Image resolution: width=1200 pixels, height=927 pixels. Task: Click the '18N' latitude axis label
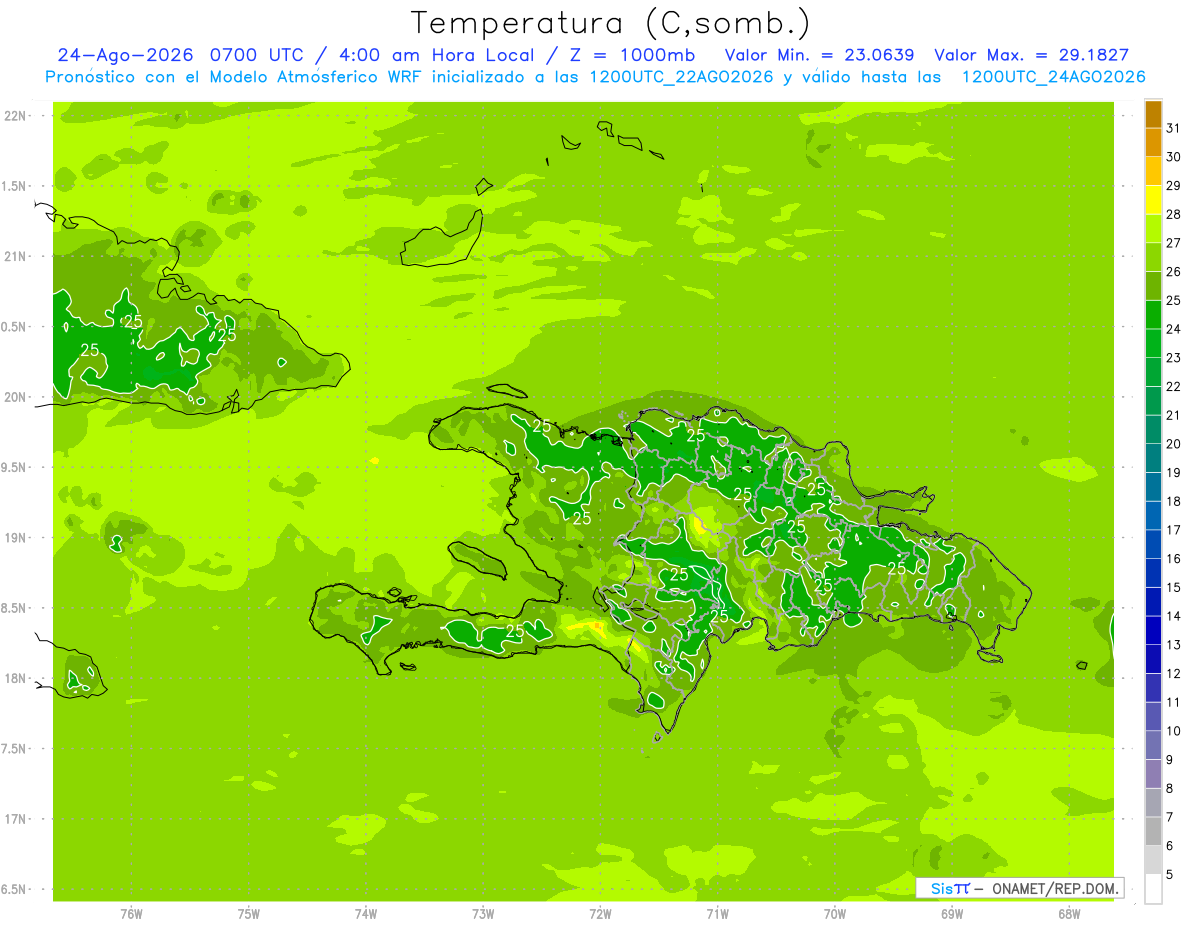click(x=15, y=678)
